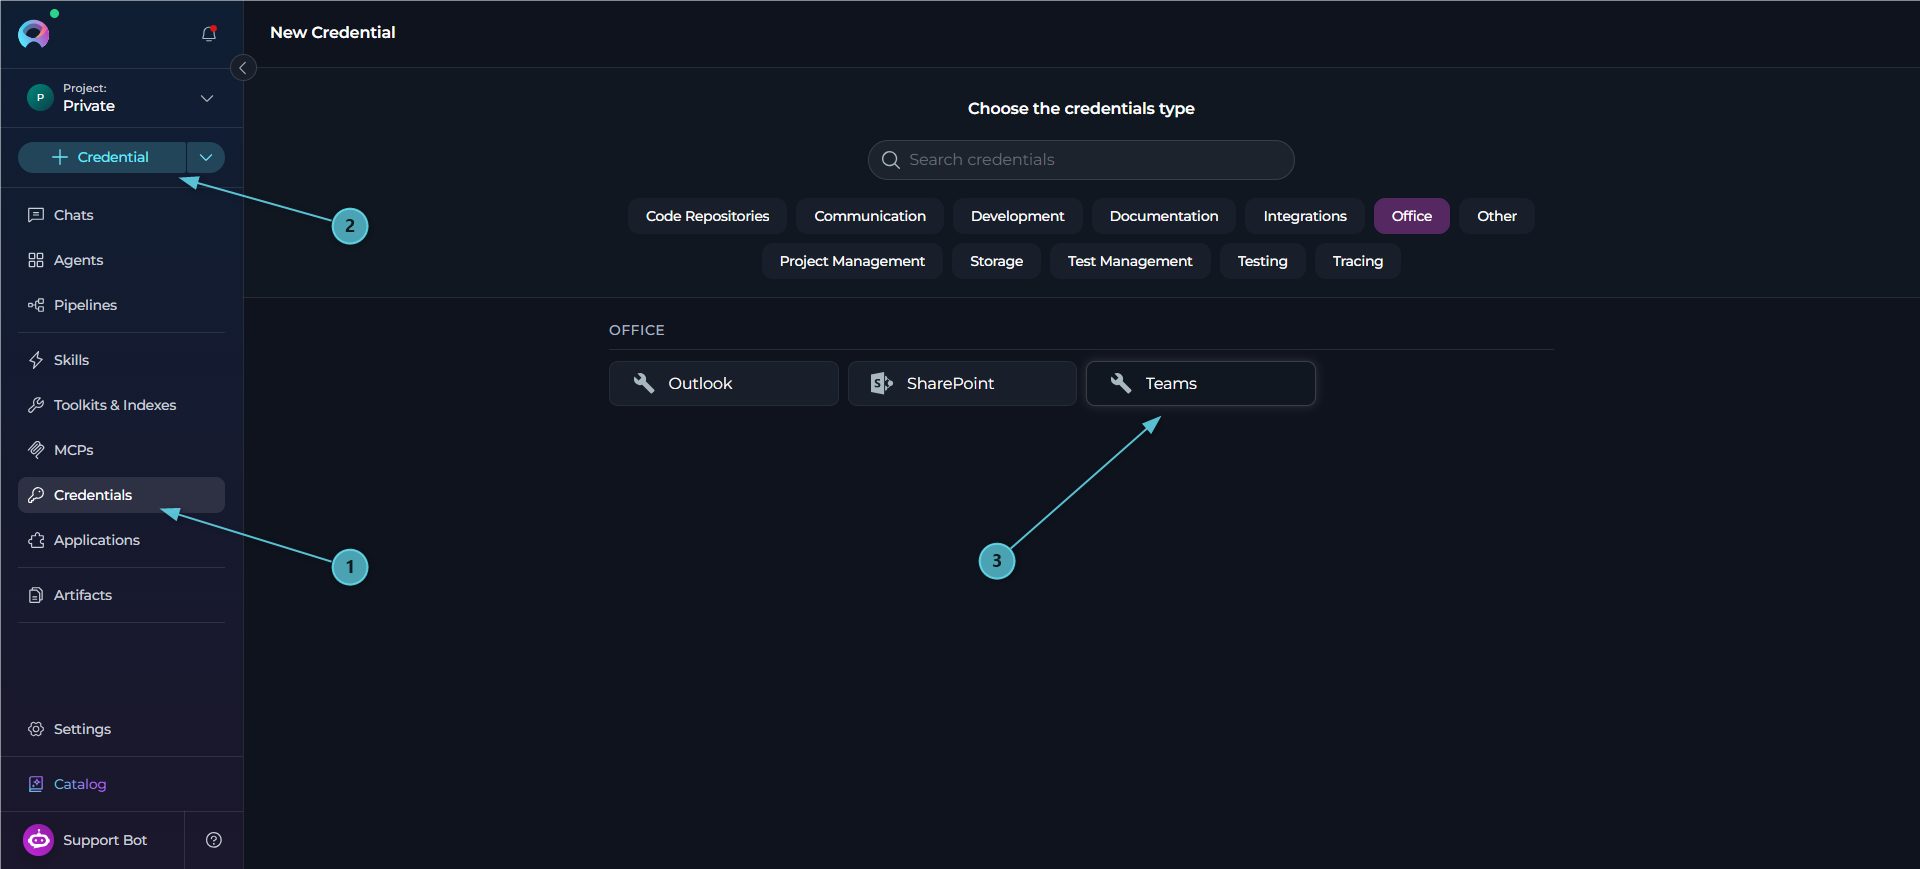Filter by Test Management category
1920x869 pixels.
[1130, 261]
